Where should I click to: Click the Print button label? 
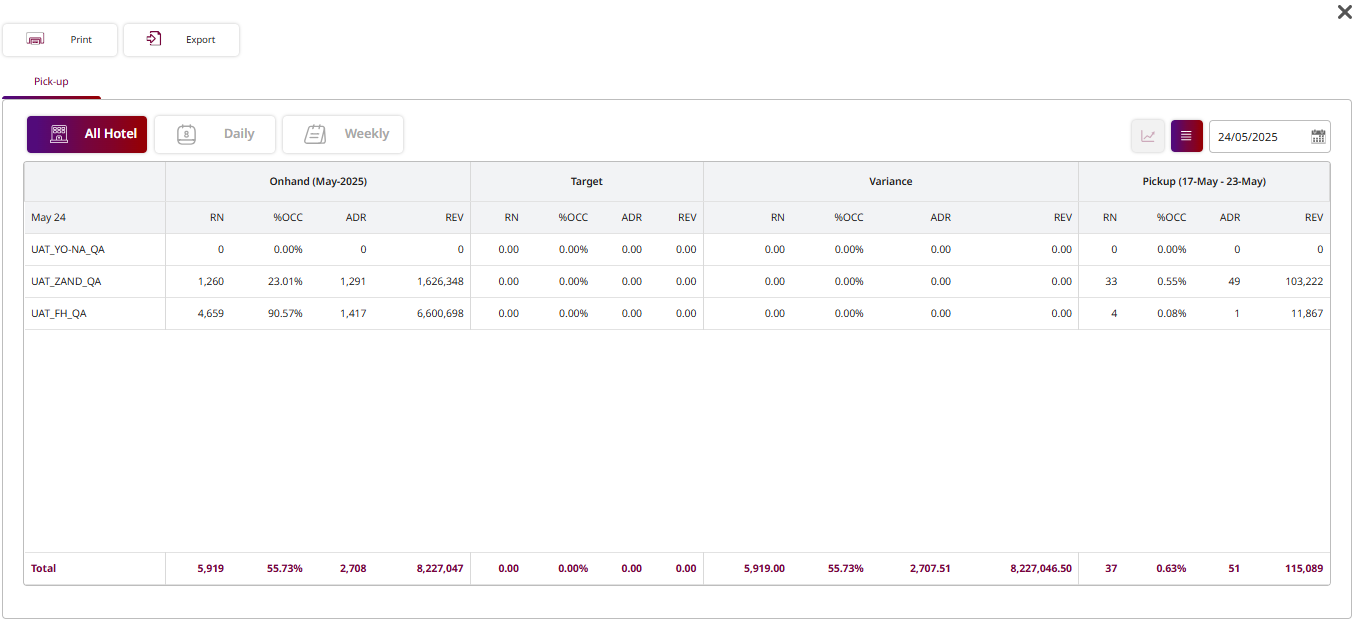pyautogui.click(x=81, y=40)
